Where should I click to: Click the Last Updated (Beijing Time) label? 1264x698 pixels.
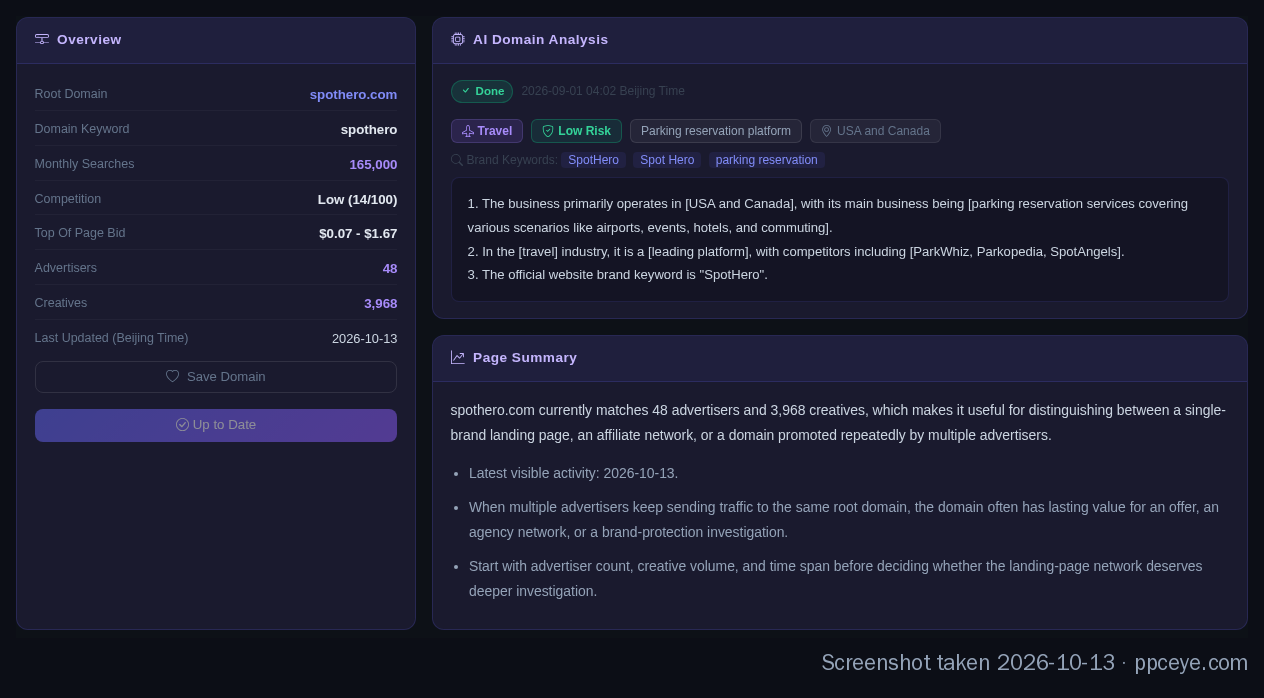pos(111,338)
